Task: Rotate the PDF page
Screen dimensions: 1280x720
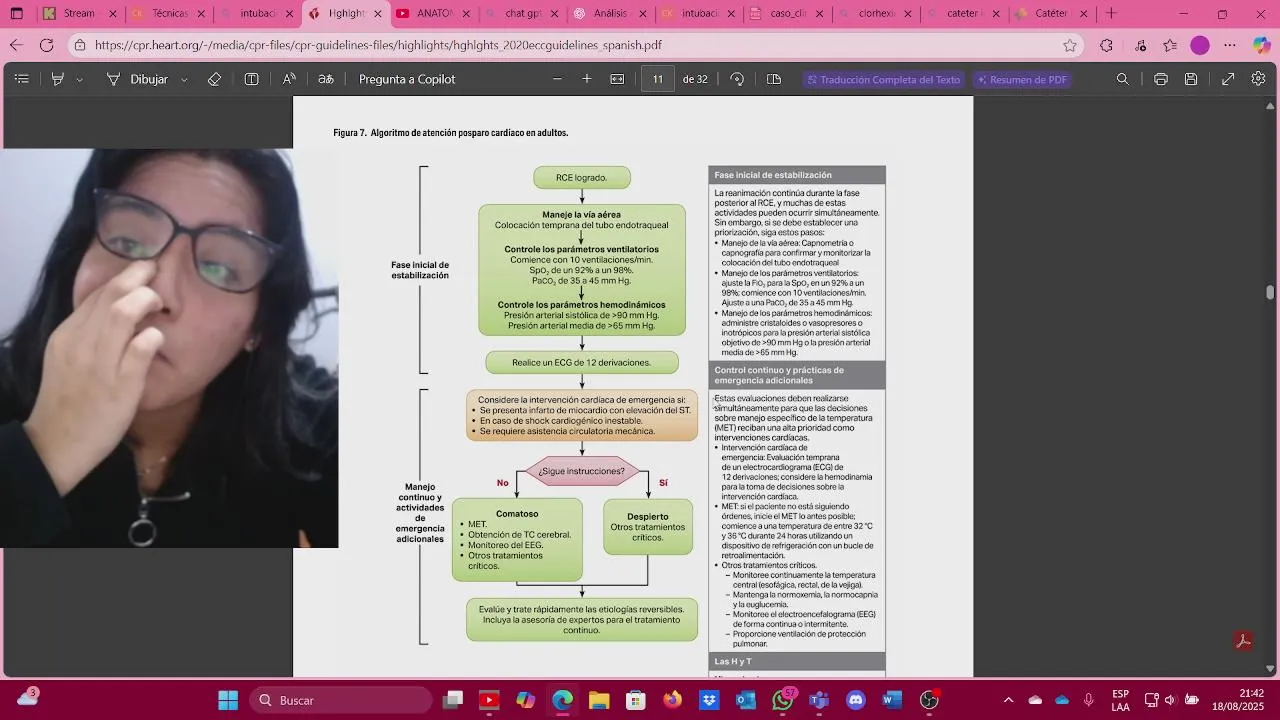Action: (x=737, y=79)
